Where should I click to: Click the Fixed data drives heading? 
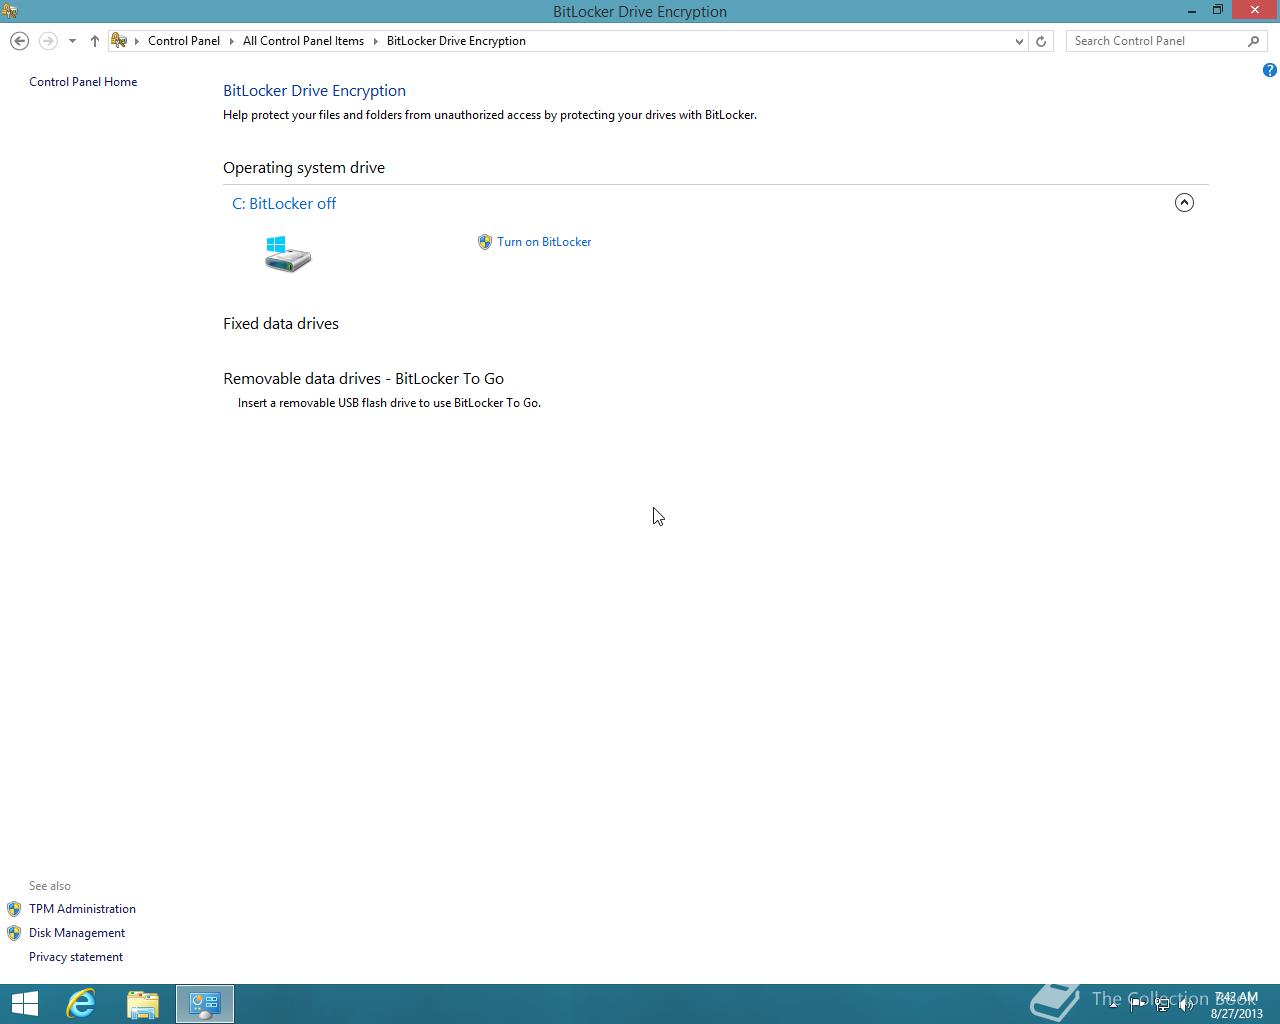tap(281, 324)
